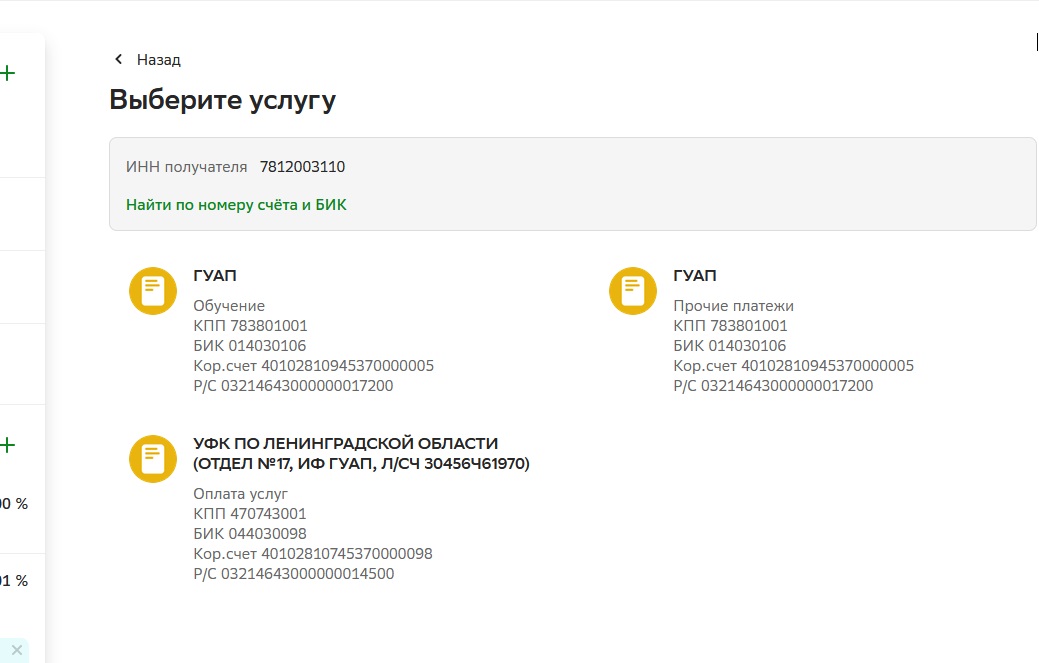
Task: Select the Оплата услуг service description
Action: click(x=241, y=494)
